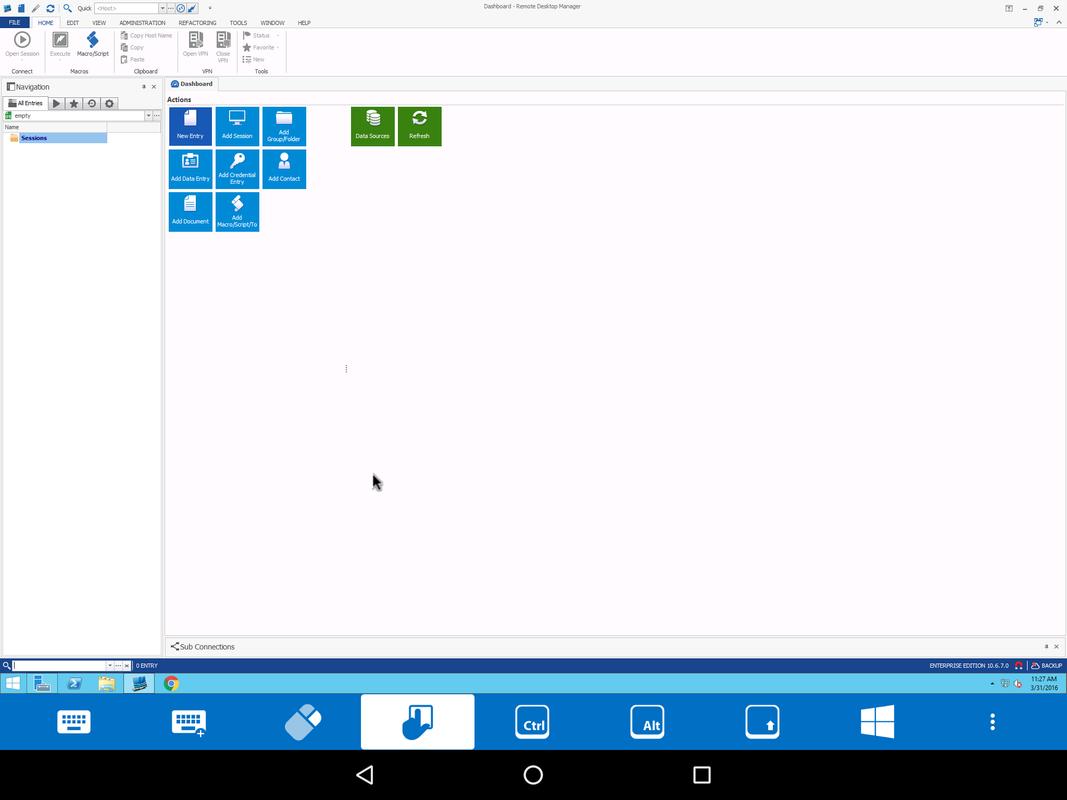Switch to the VIEW ribbon tab
1067x800 pixels.
click(x=99, y=22)
